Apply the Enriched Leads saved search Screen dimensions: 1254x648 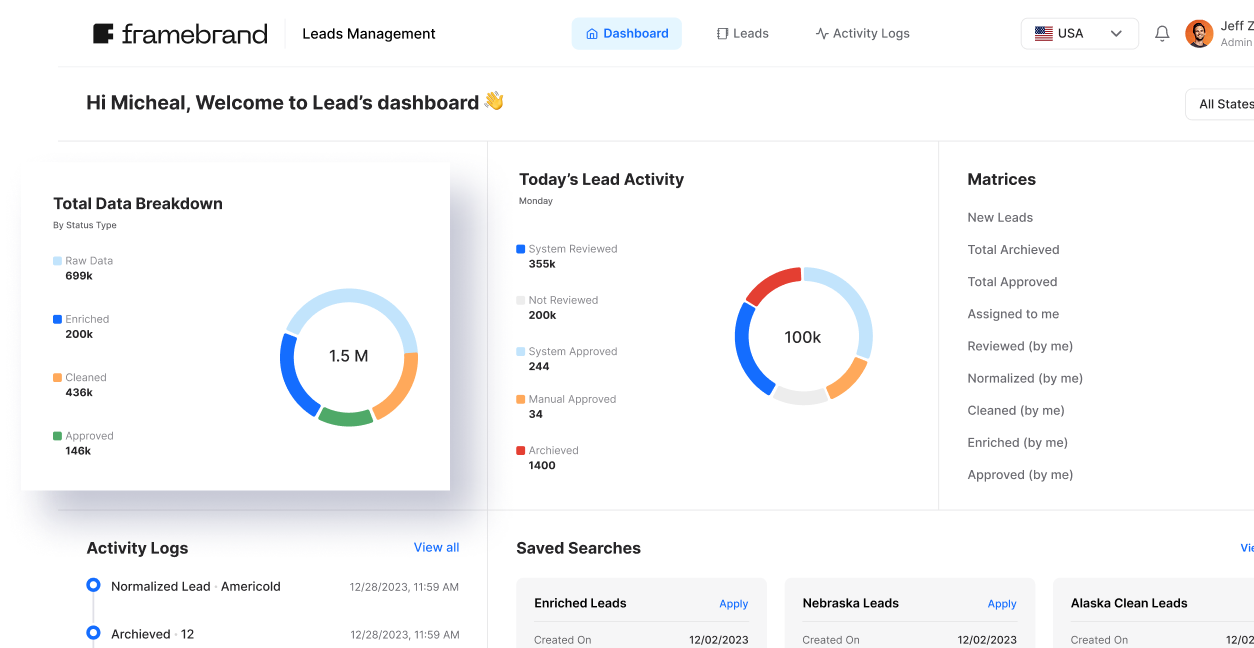(x=733, y=604)
